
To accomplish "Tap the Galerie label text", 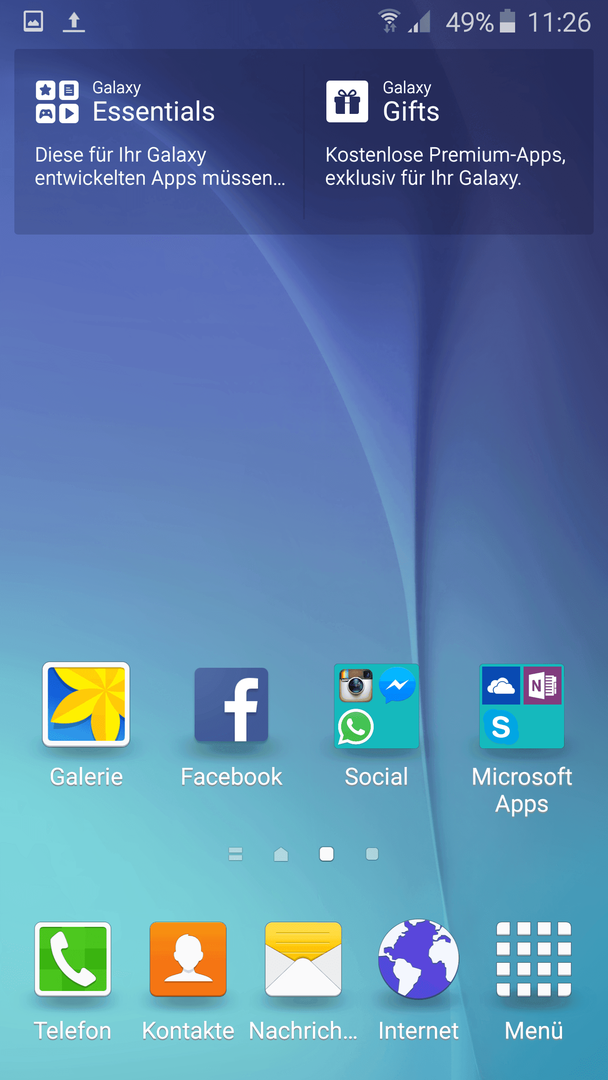I will click(x=86, y=777).
